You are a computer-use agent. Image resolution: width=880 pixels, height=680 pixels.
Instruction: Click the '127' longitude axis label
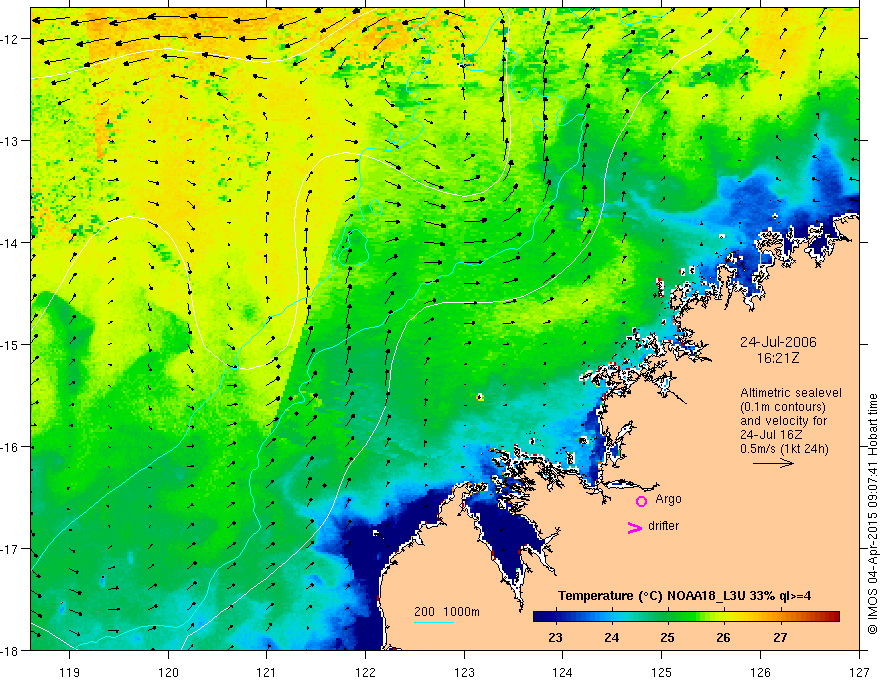[x=859, y=672]
